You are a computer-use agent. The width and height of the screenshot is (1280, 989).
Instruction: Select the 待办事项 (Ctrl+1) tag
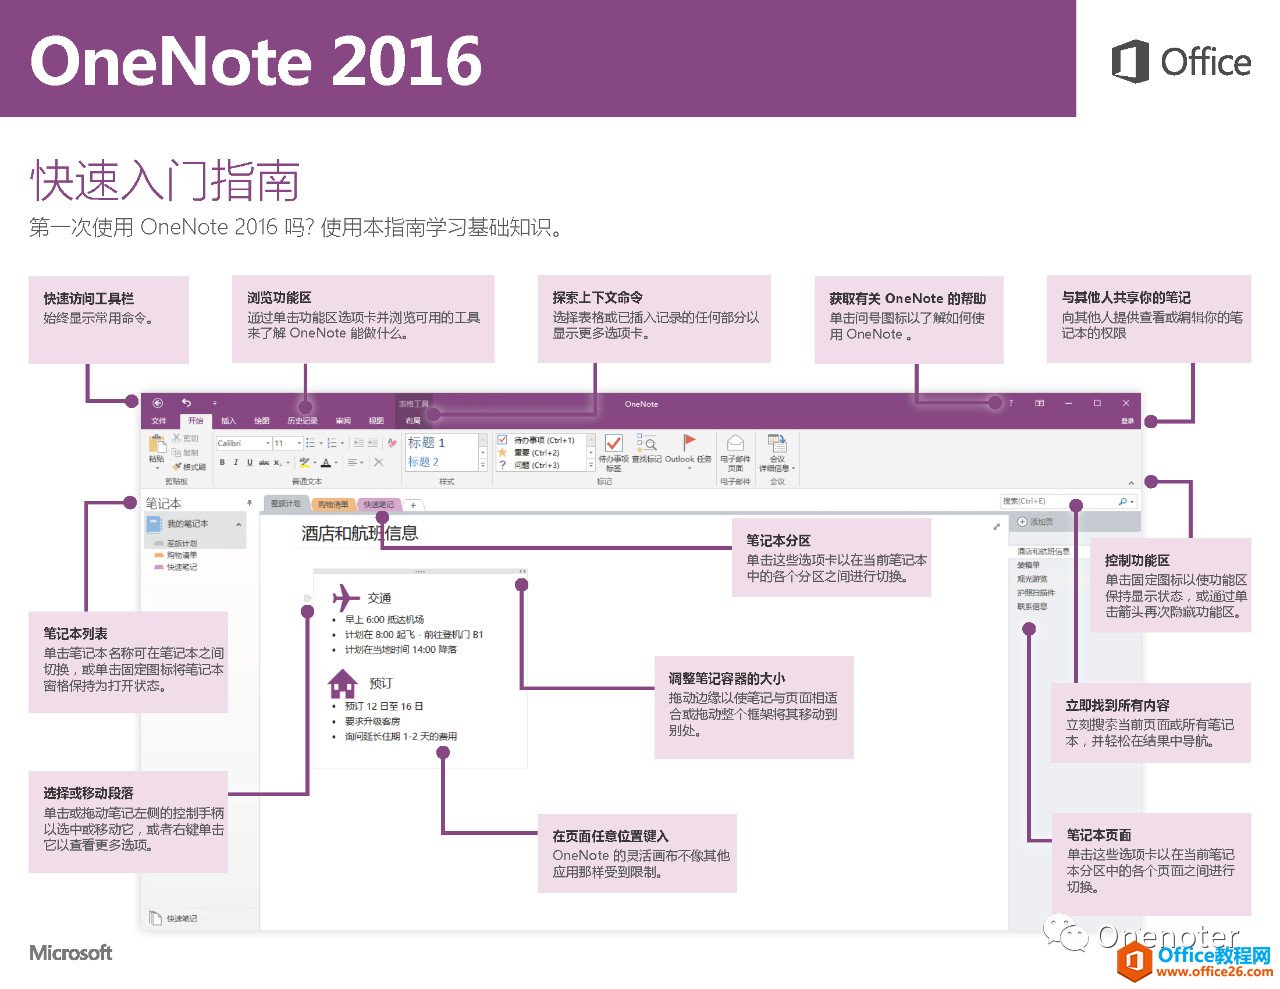pos(542,440)
